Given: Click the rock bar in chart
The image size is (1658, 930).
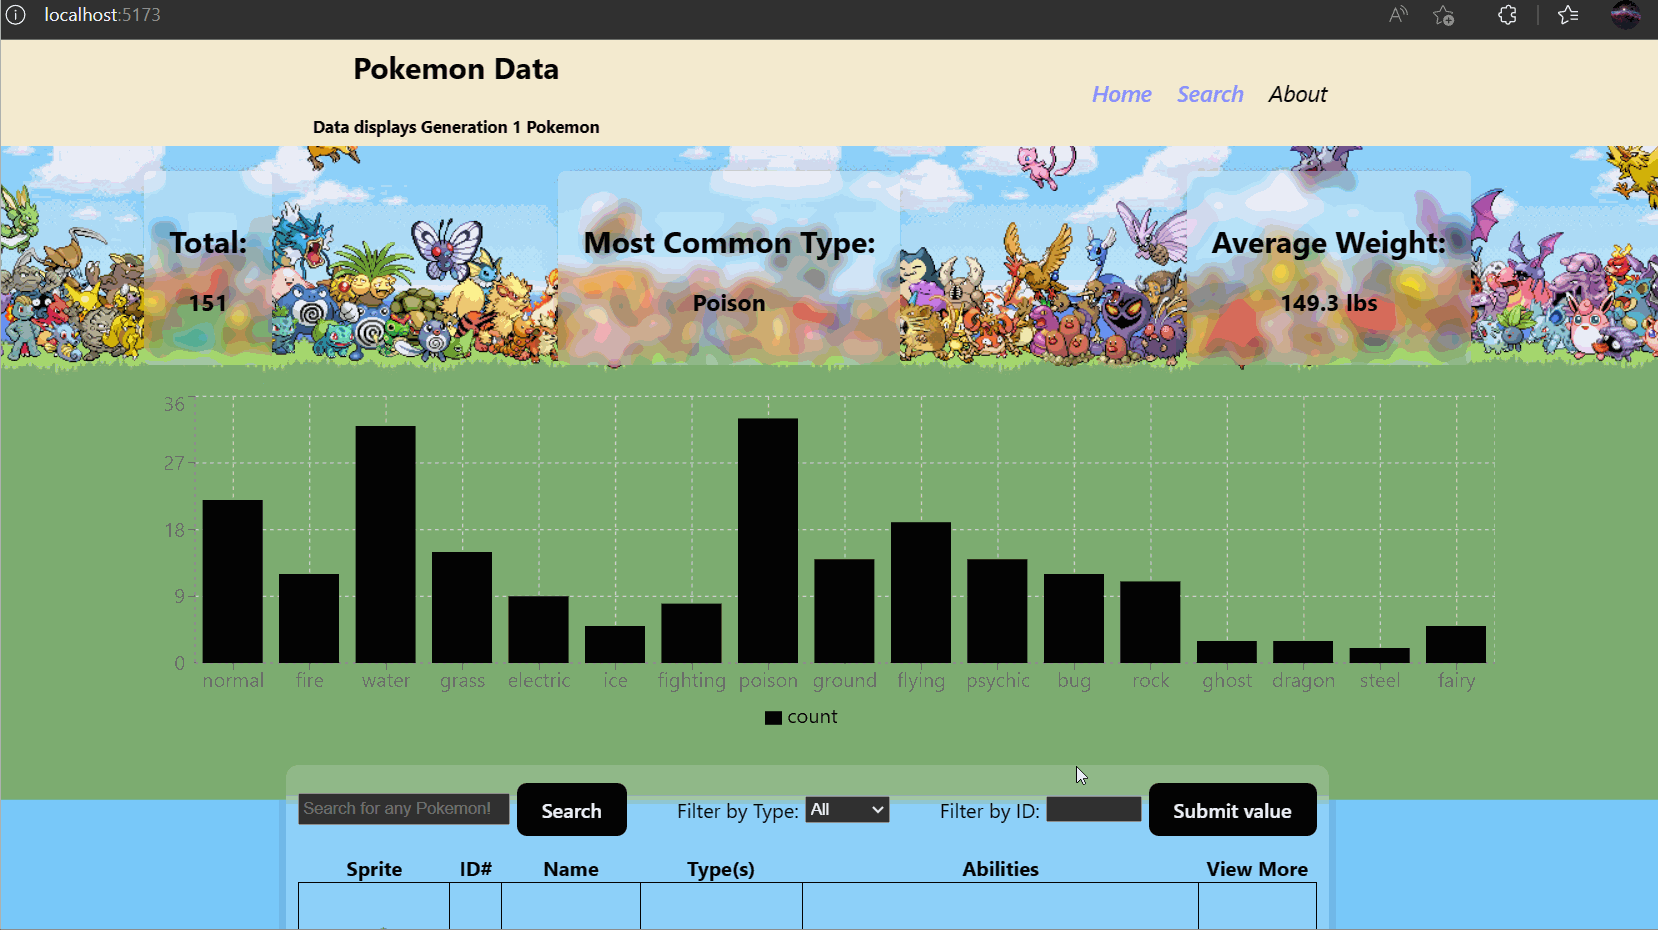Looking at the screenshot, I should (x=1150, y=622).
